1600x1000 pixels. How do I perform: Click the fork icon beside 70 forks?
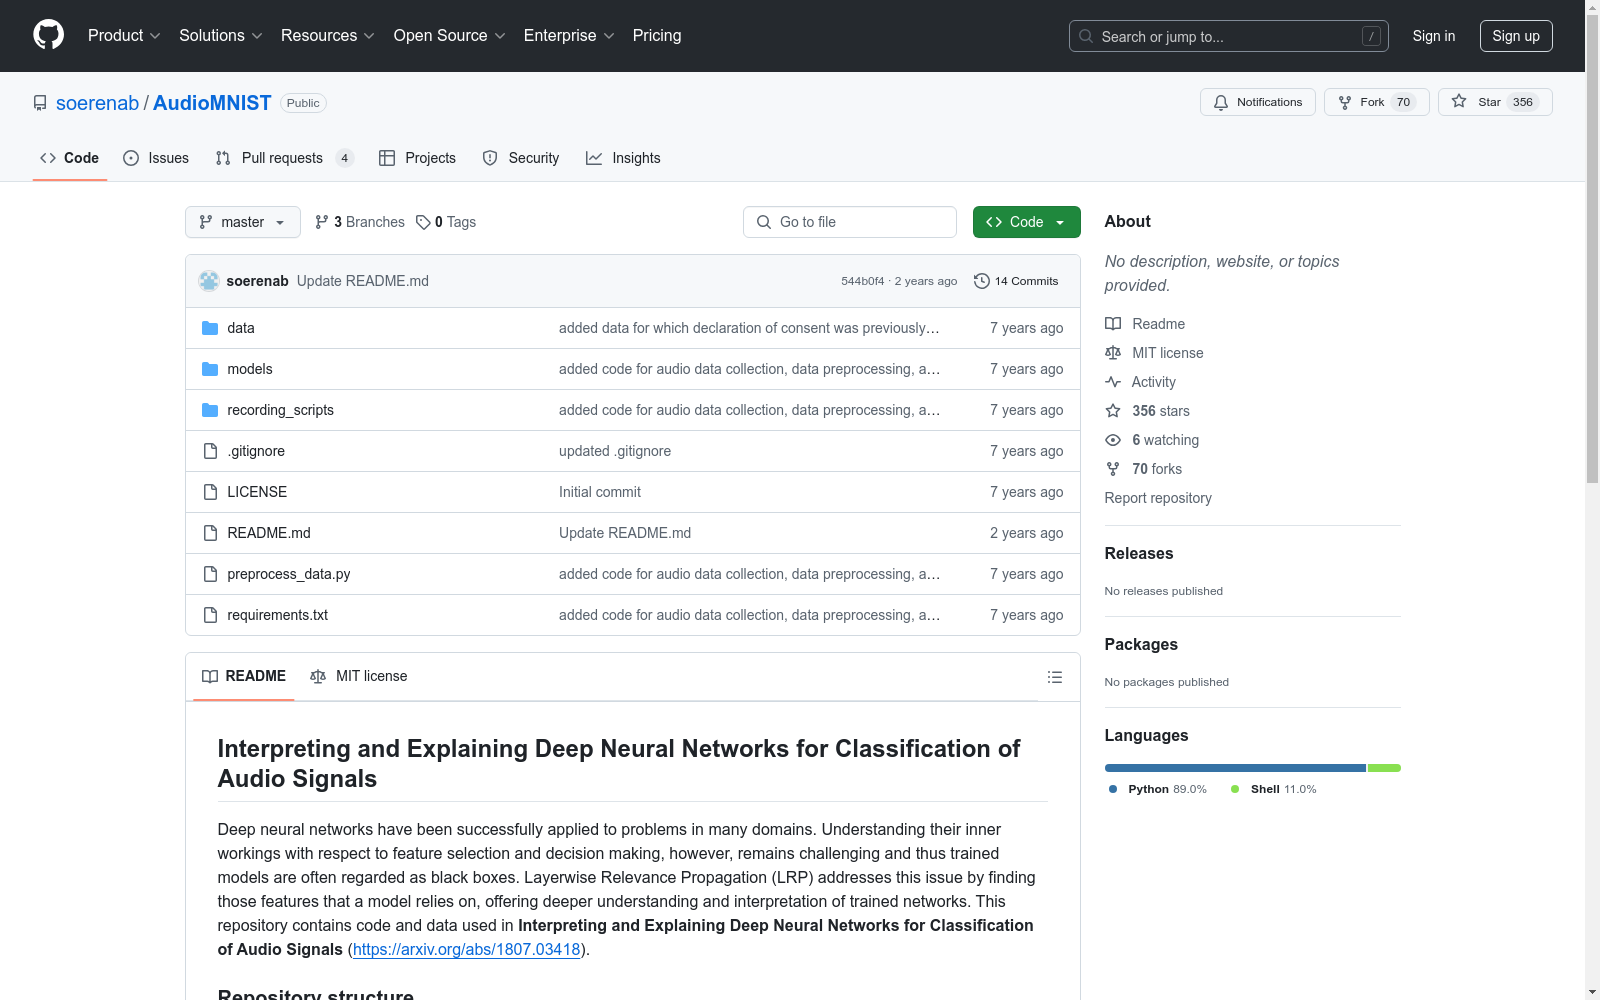click(1113, 469)
